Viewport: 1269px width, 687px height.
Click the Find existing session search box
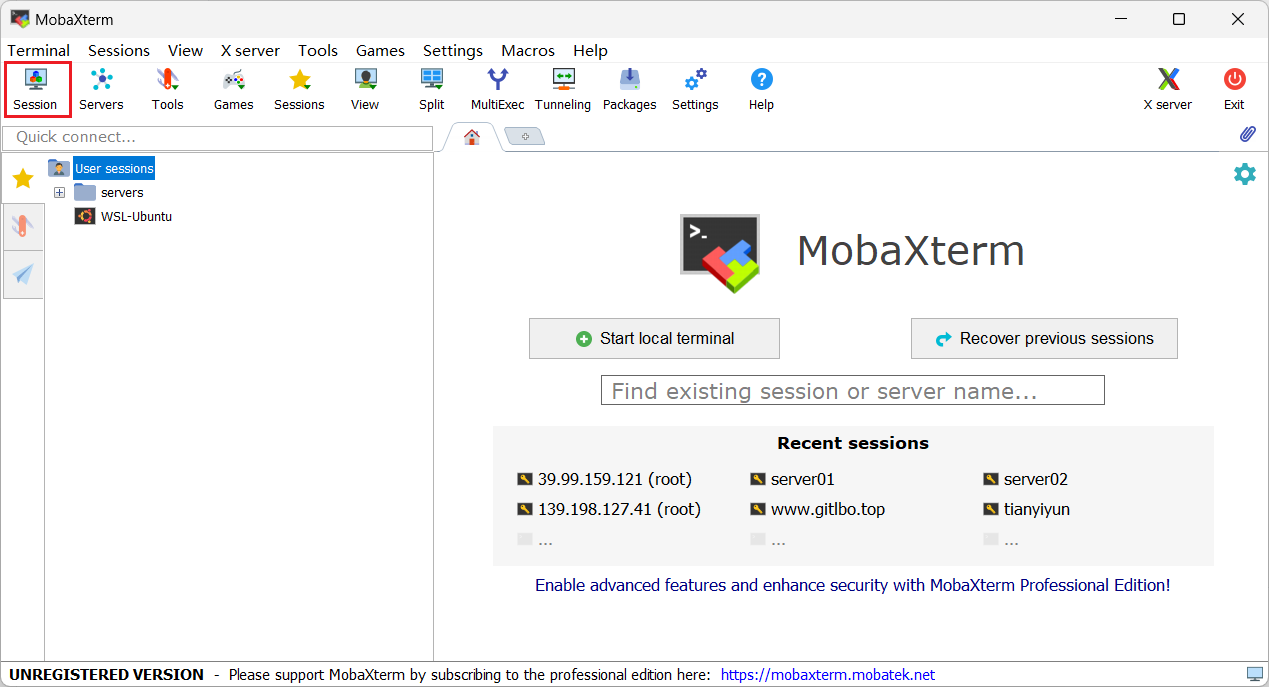[852, 390]
